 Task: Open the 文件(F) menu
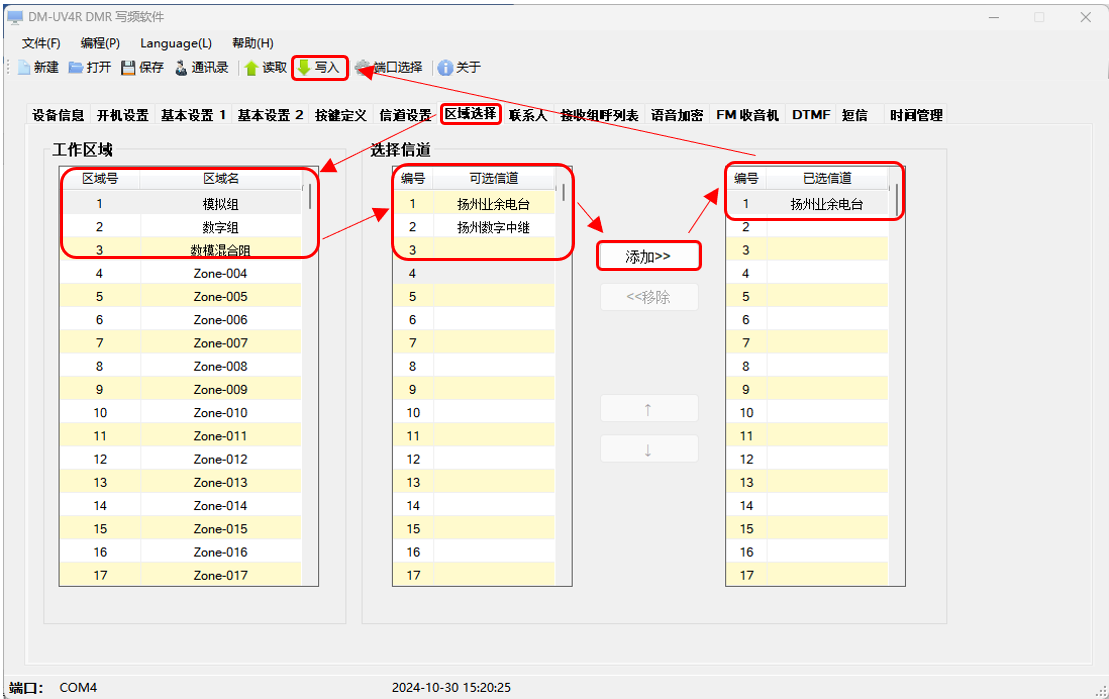click(41, 43)
